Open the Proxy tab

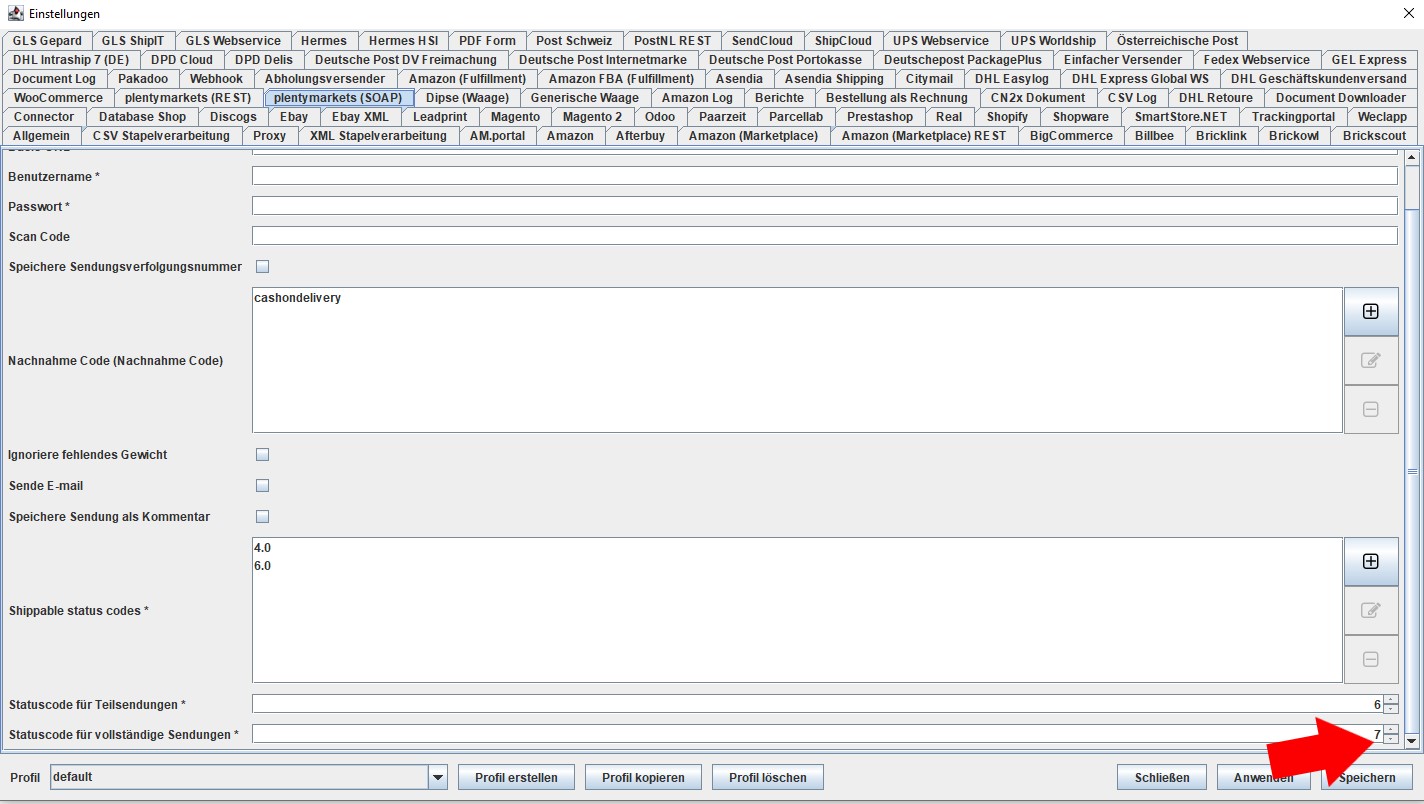(269, 136)
